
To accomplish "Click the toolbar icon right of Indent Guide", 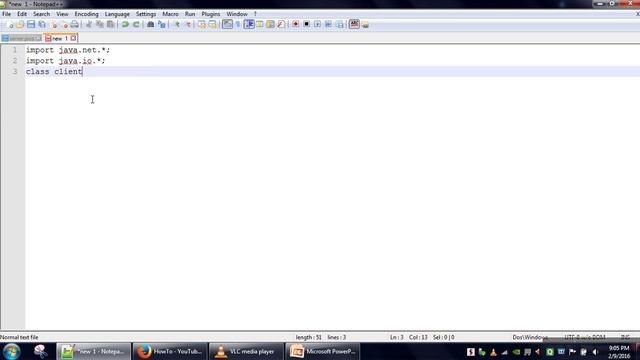I will pos(260,24).
